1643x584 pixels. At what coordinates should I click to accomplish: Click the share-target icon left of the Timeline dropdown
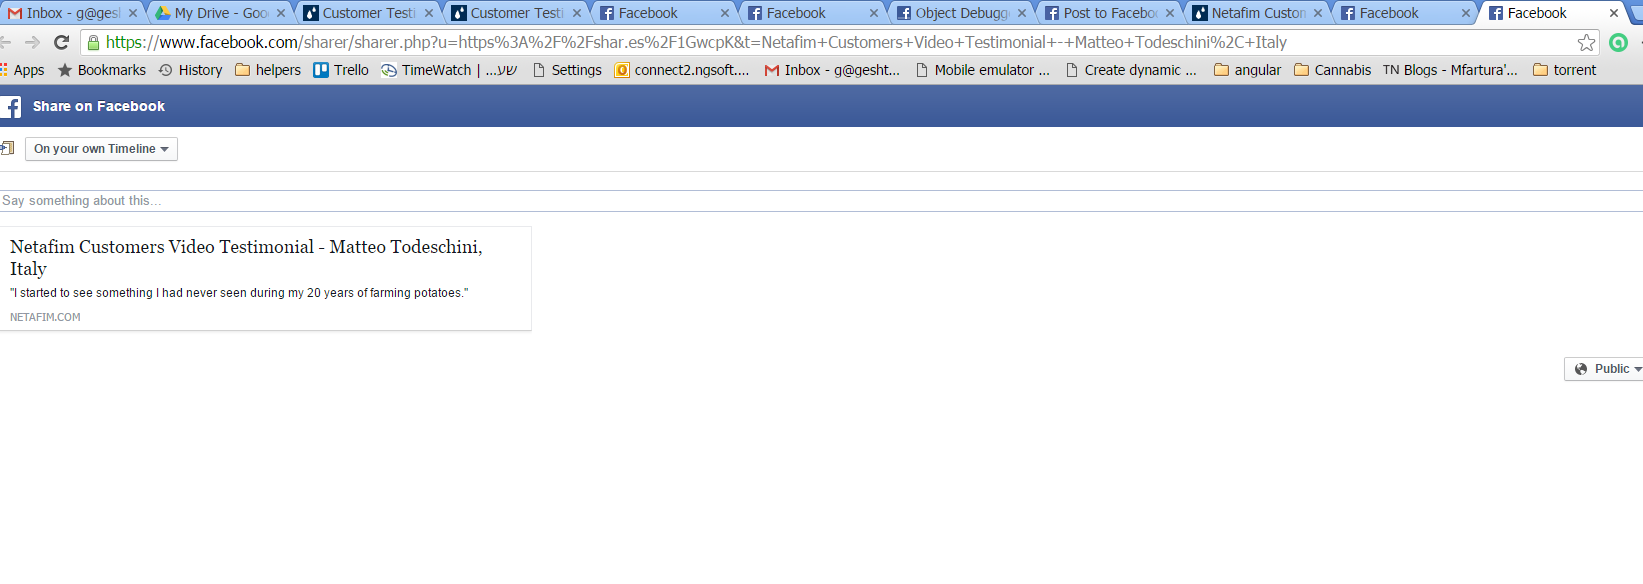click(x=7, y=148)
